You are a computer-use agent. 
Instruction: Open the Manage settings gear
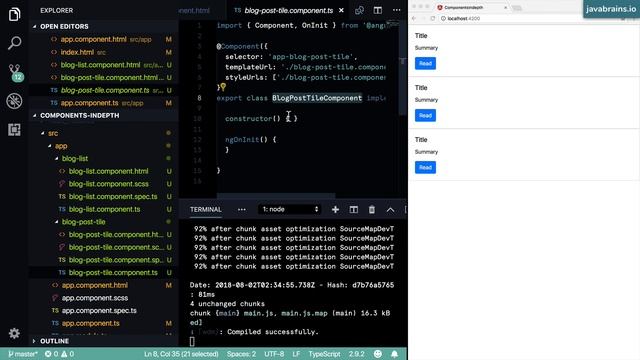[x=14, y=333]
